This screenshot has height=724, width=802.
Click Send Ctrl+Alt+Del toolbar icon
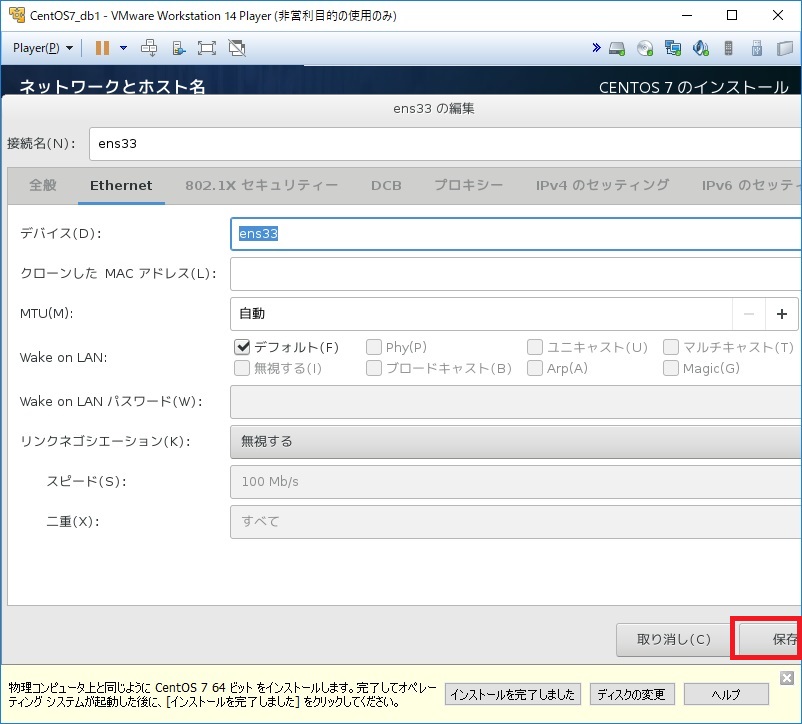coord(149,48)
